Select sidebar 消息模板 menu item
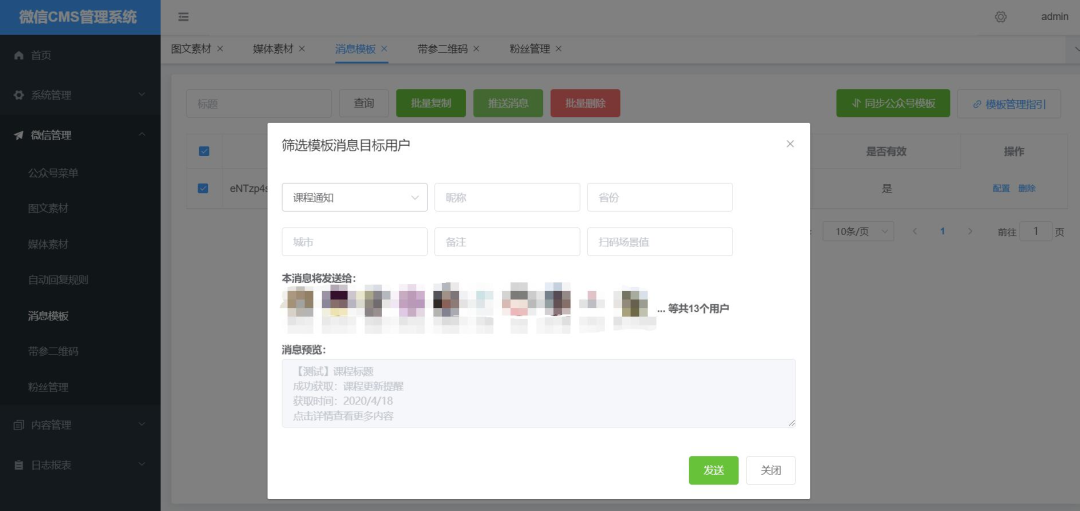1080x511 pixels. (80, 316)
